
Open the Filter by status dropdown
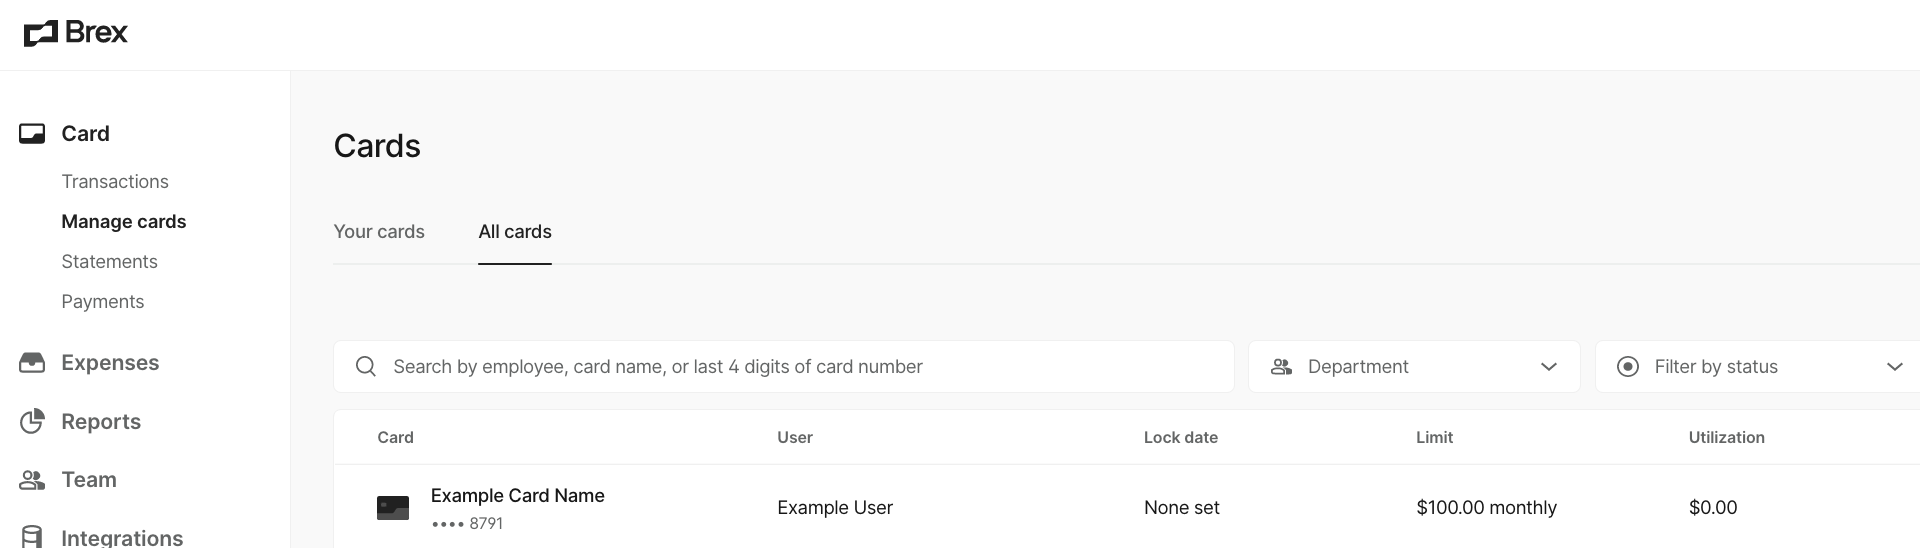[1893, 367]
